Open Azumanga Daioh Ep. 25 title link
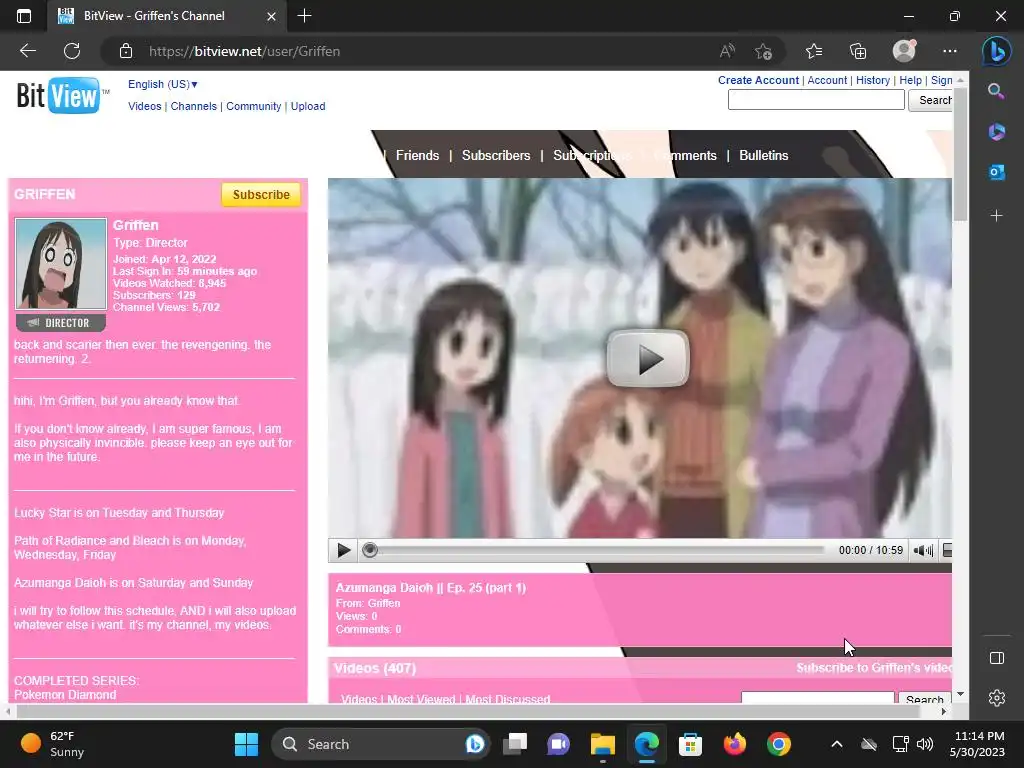 [430, 588]
